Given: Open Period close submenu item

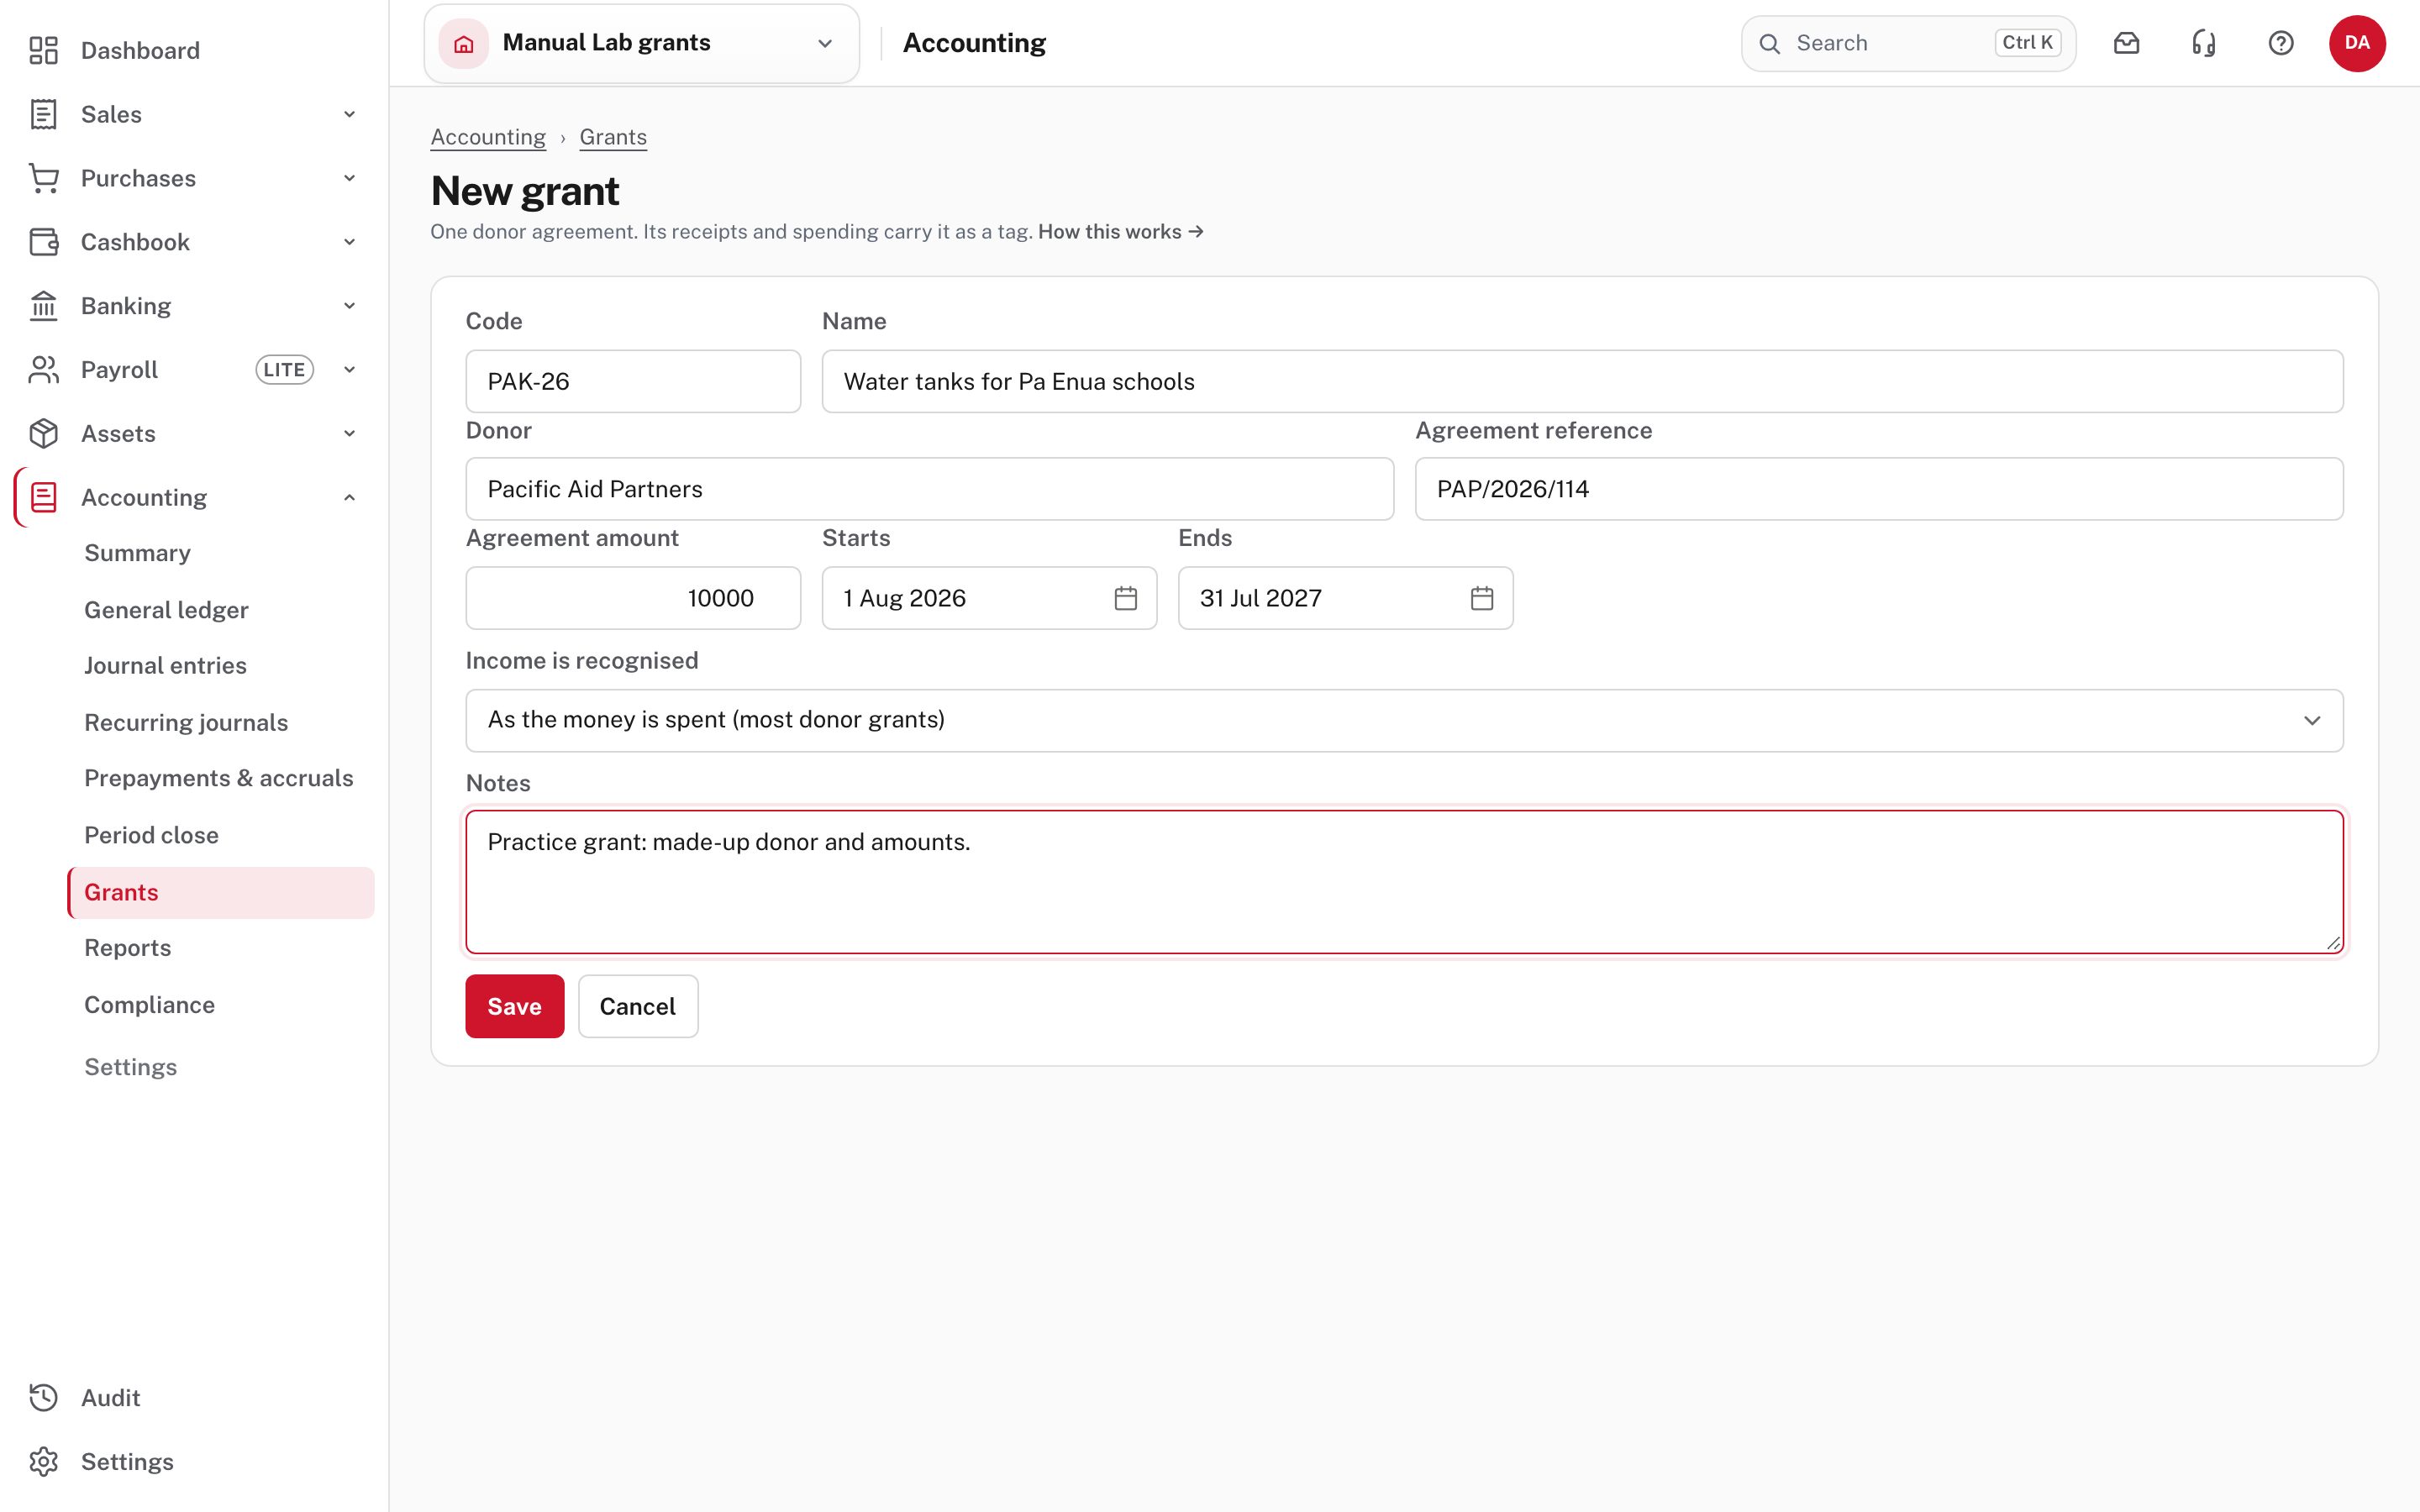Looking at the screenshot, I should [x=151, y=835].
